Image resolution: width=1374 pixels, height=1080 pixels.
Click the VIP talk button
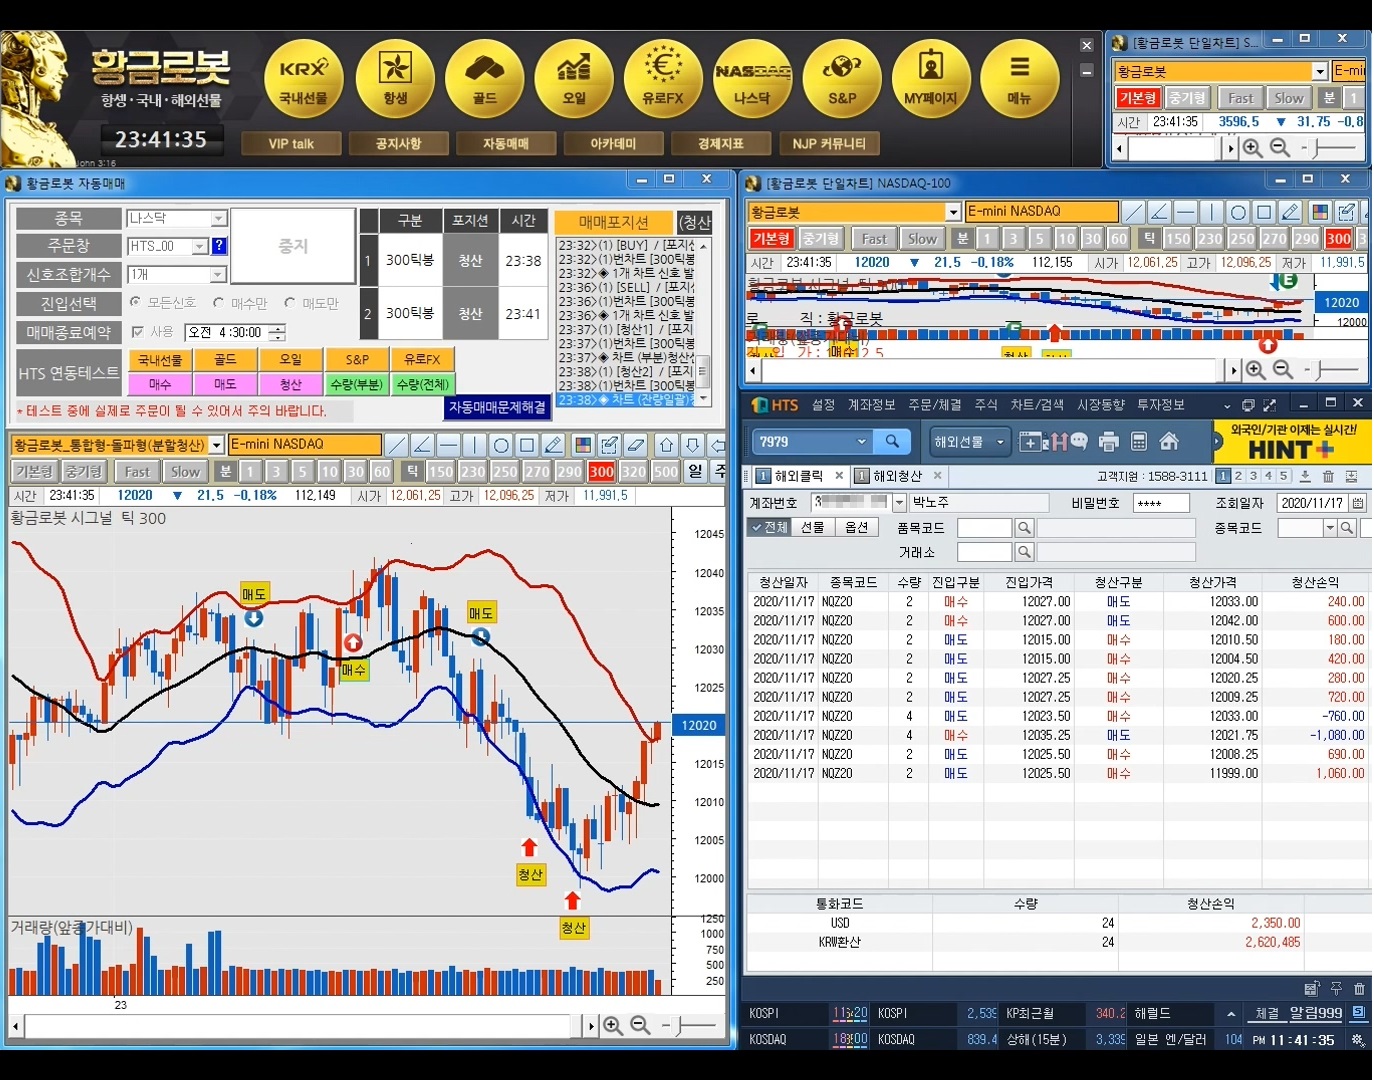click(x=291, y=144)
